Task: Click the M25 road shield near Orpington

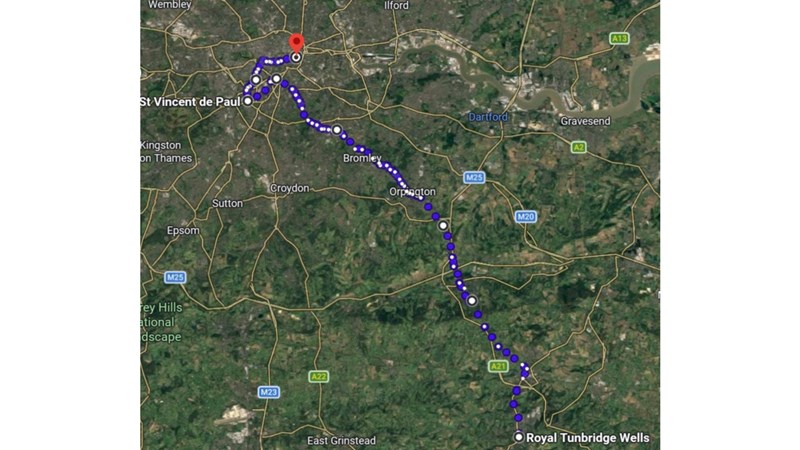Action: point(474,178)
